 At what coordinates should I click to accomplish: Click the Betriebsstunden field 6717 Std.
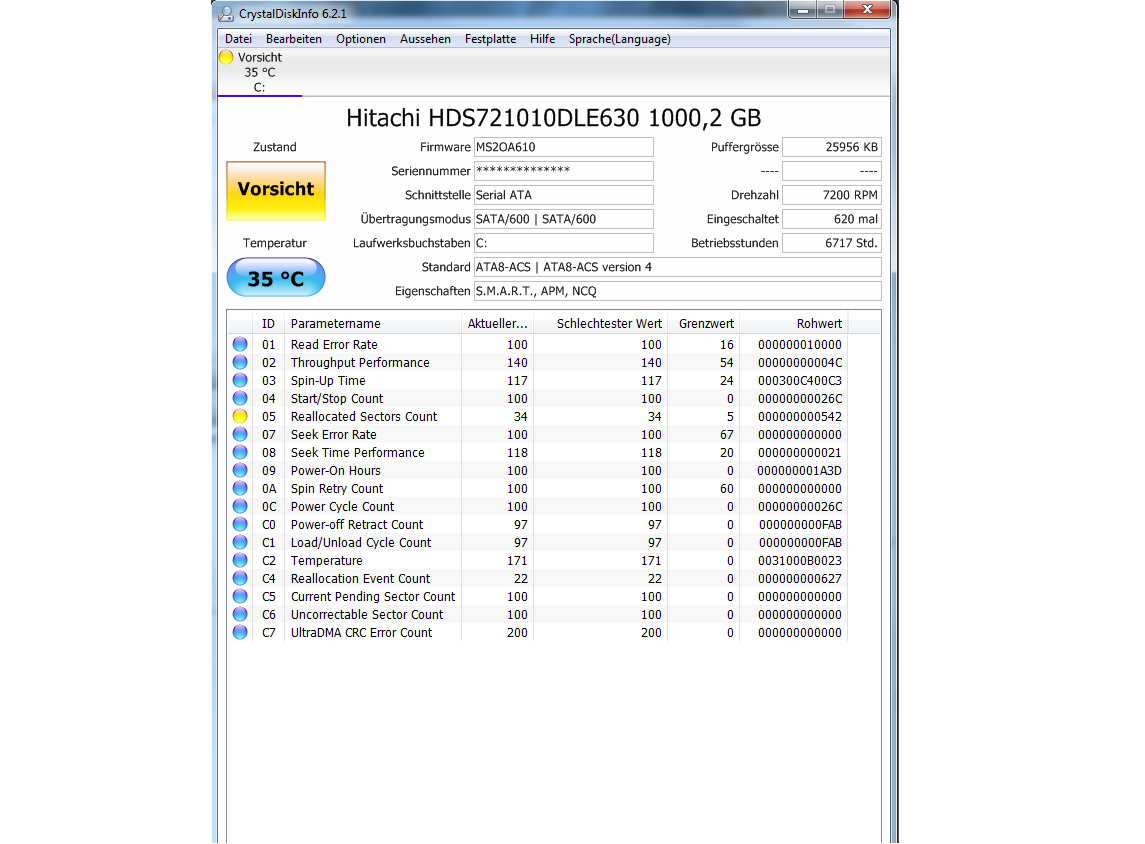(832, 243)
